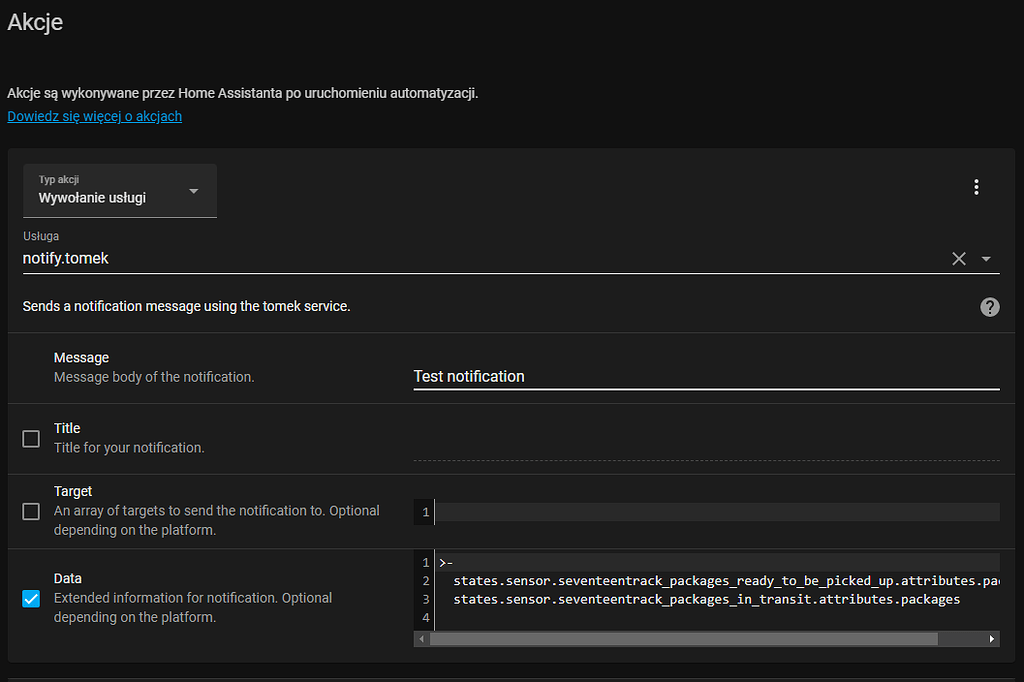Clear the notify.tomek service field
This screenshot has height=682, width=1024.
point(959,259)
